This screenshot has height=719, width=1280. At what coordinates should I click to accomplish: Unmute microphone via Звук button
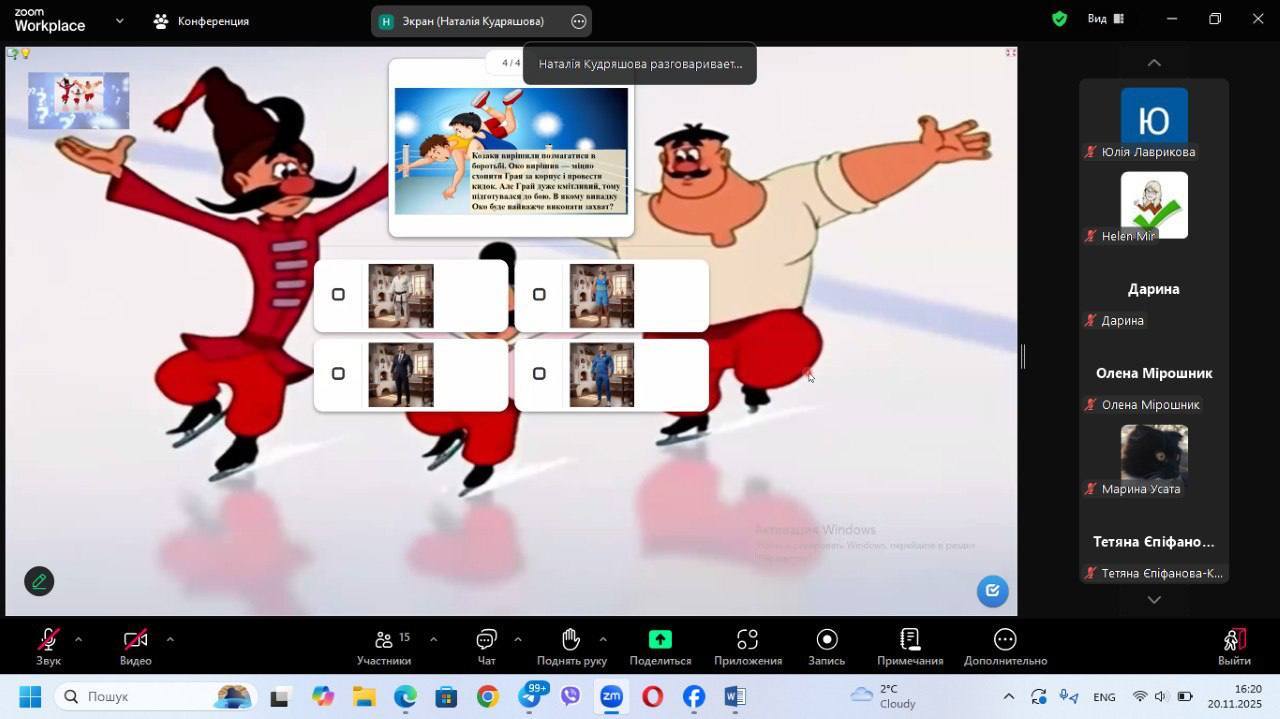click(x=48, y=640)
